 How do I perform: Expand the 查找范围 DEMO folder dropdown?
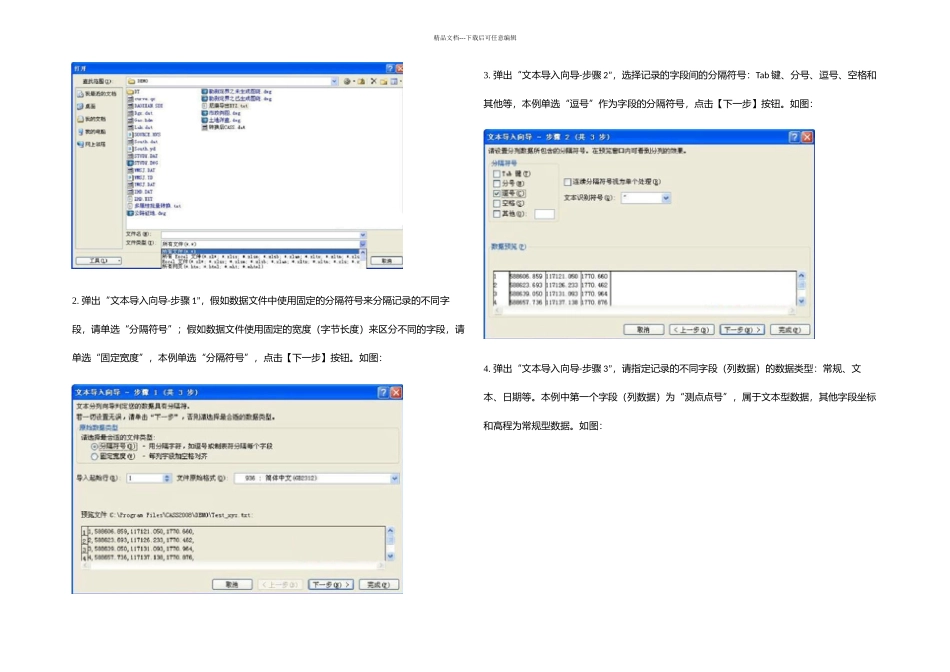[334, 81]
